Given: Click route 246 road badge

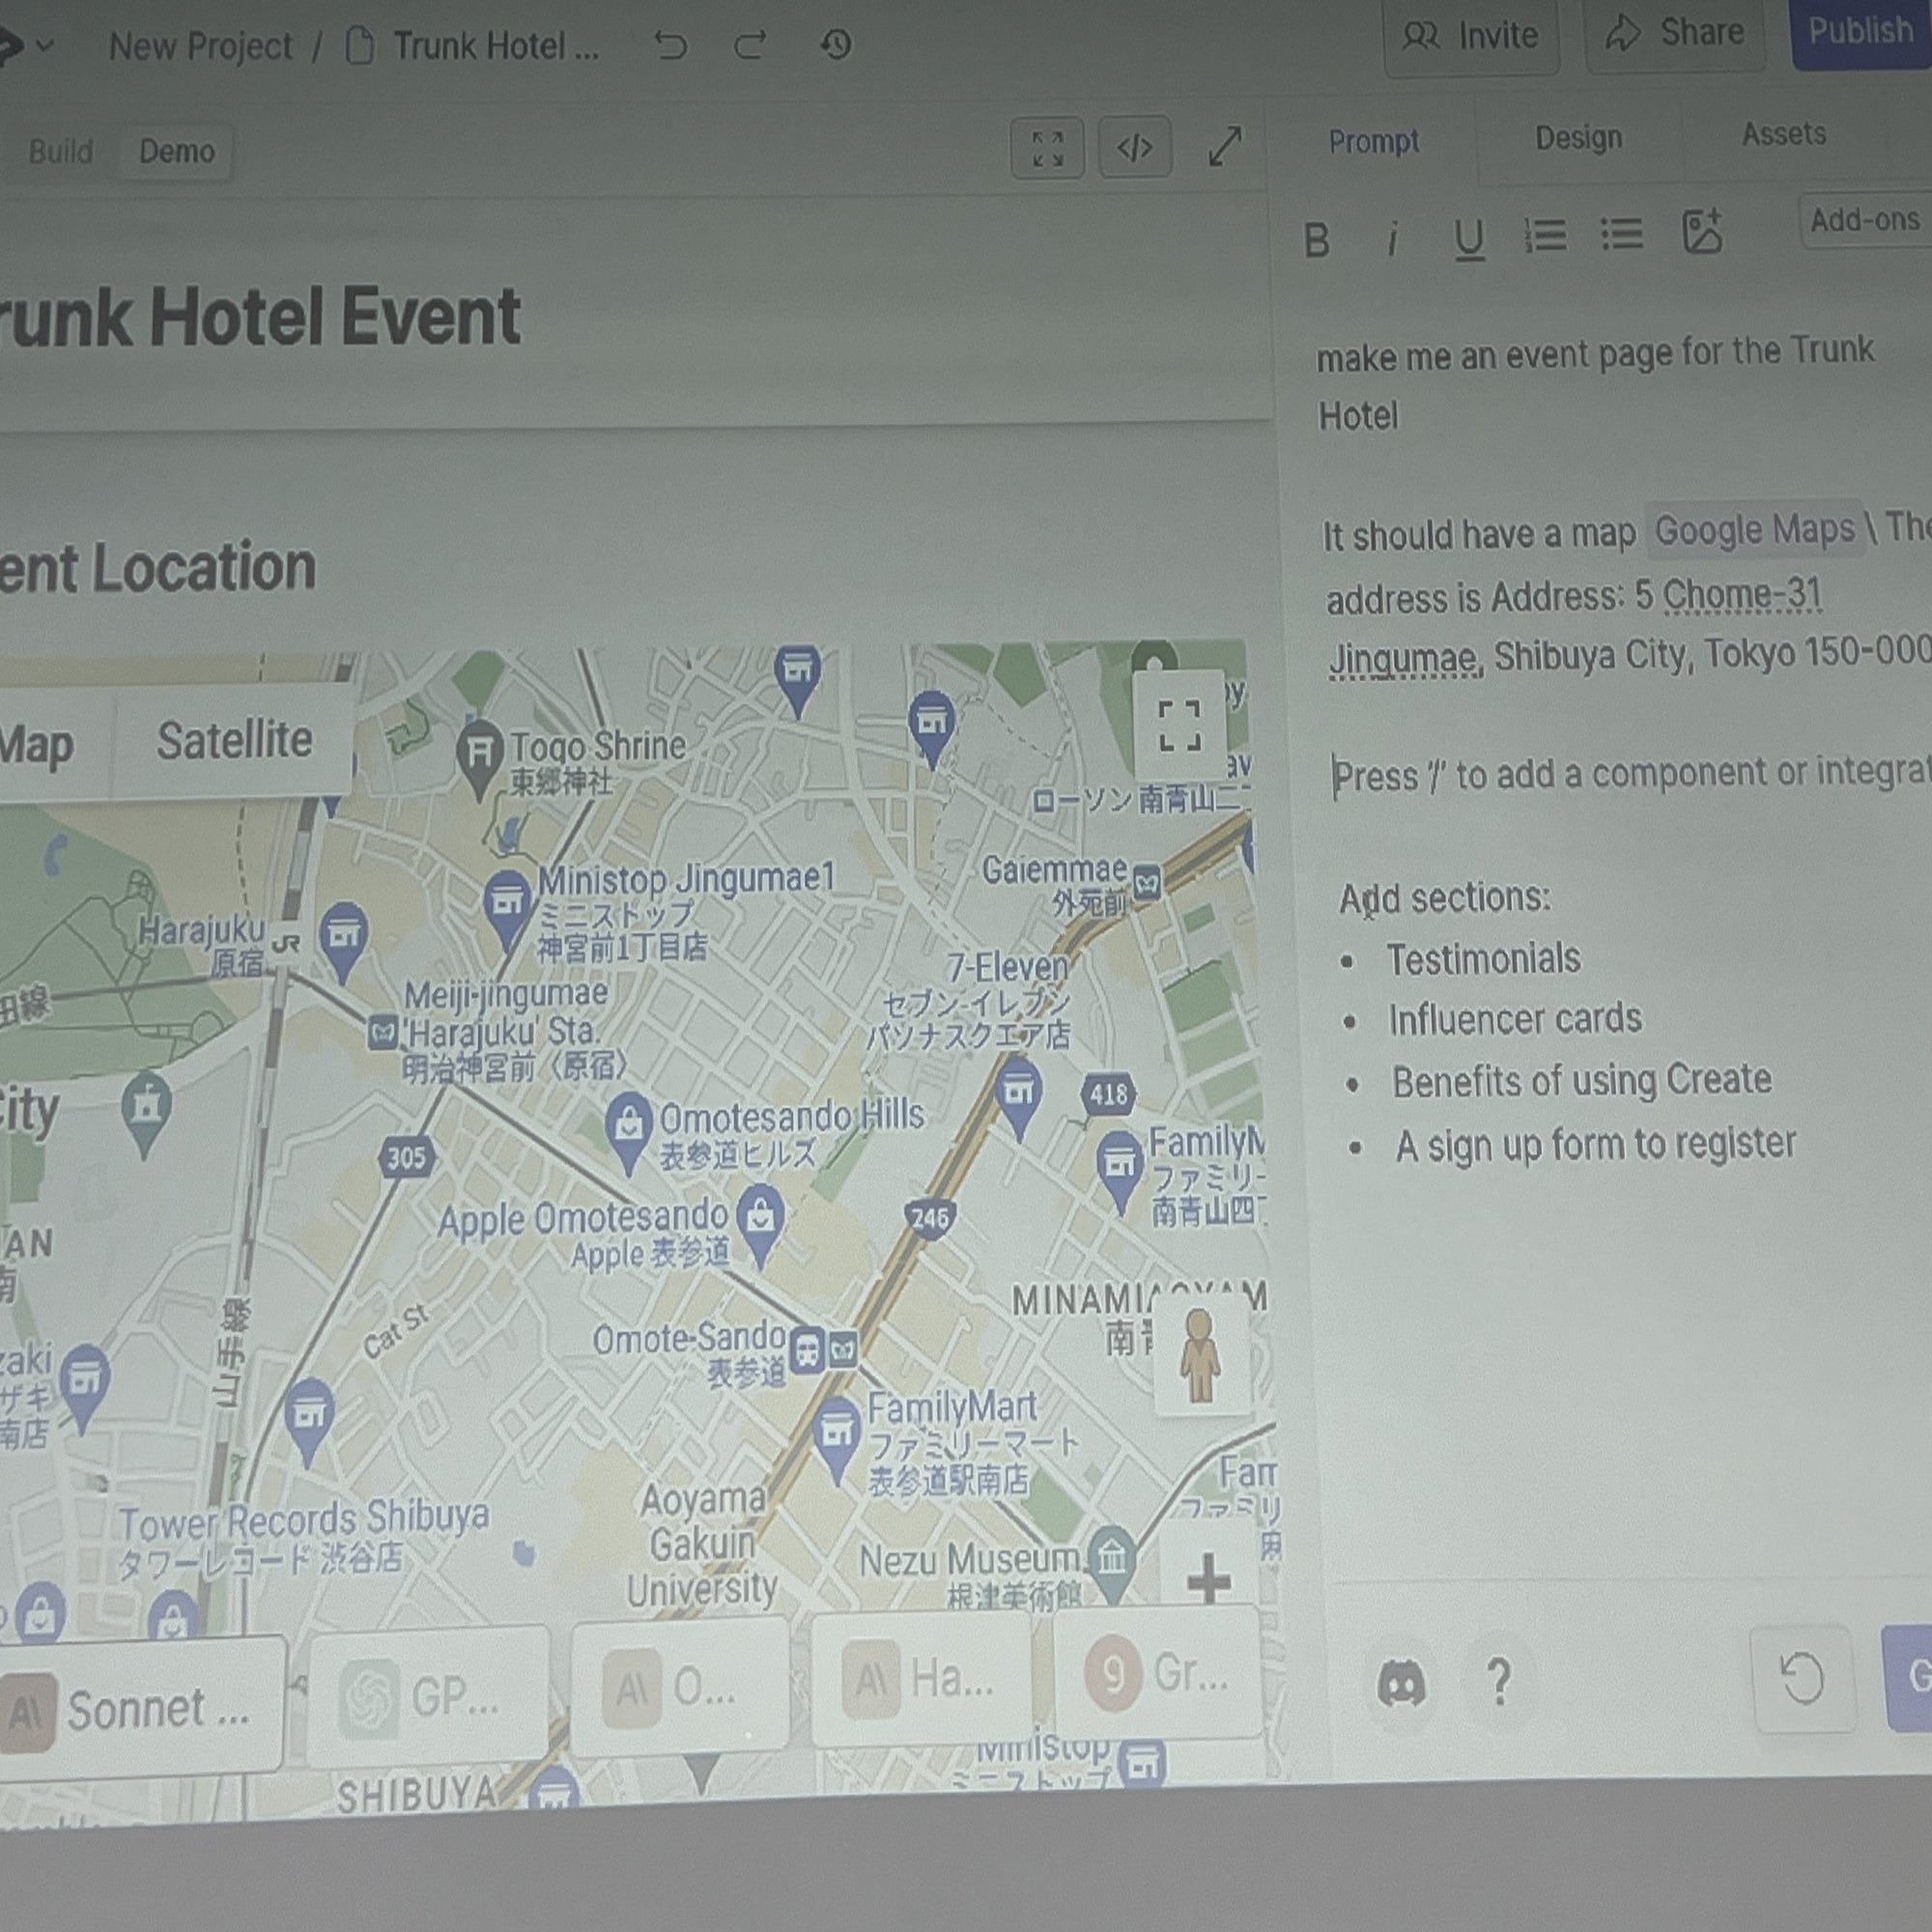Looking at the screenshot, I should point(930,1218).
